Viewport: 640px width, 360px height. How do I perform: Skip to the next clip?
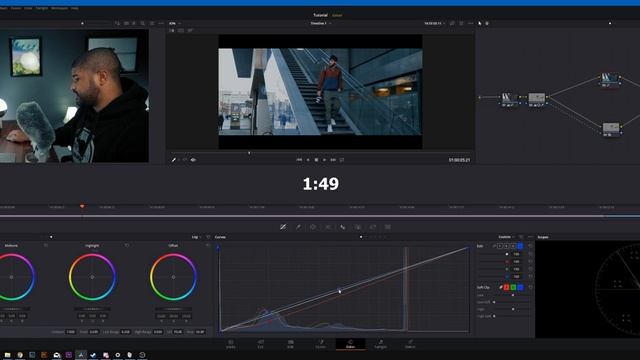333,160
